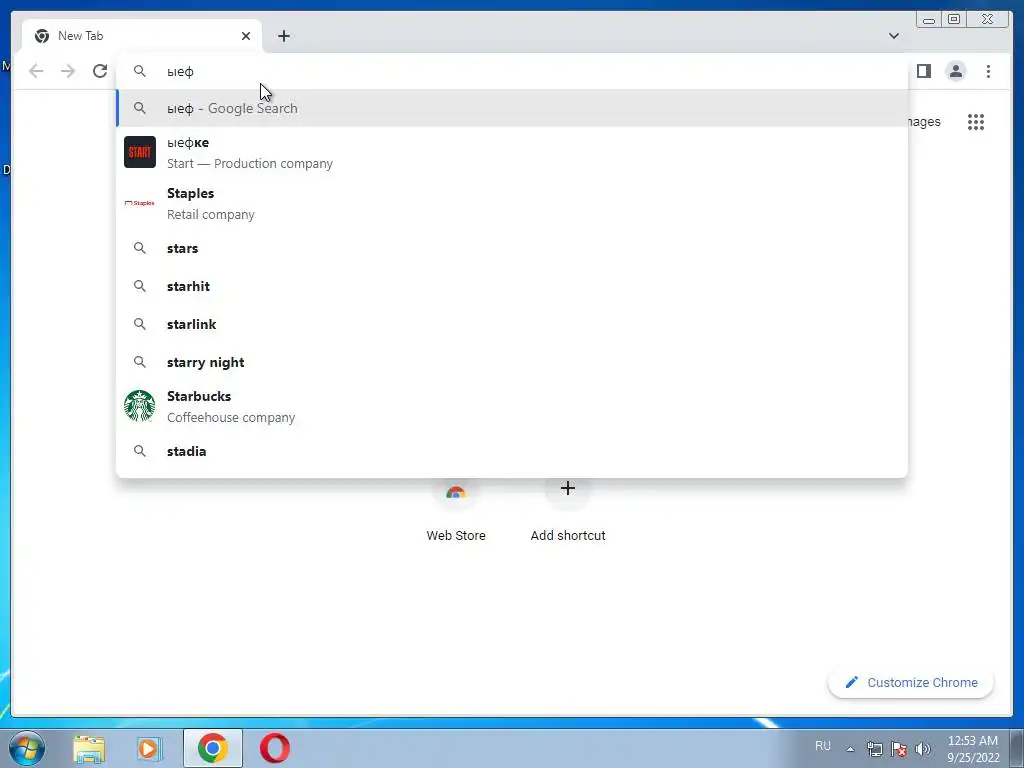This screenshot has width=1024, height=768.
Task: Open the Images link
Action: [923, 122]
